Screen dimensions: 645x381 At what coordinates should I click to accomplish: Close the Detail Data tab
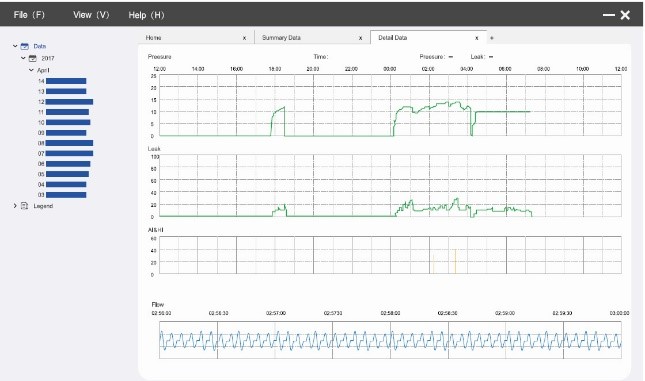tap(476, 38)
